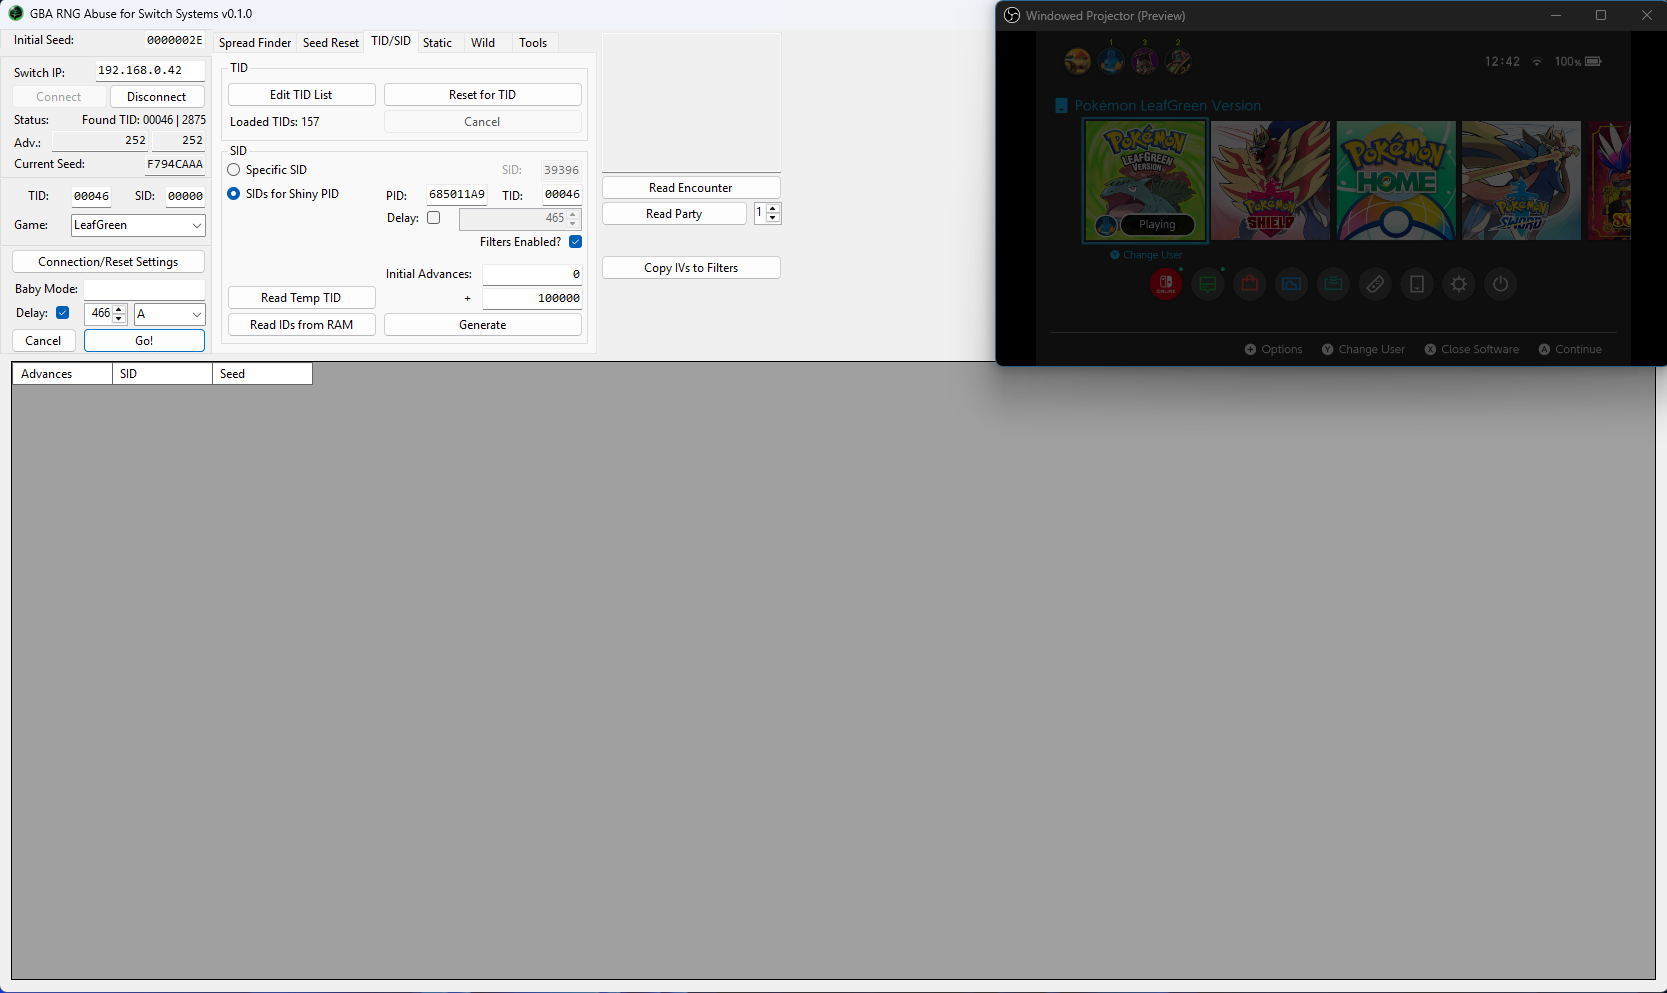This screenshot has height=993, width=1667.
Task: Uncheck the Delay checkbox beside 466
Action: [x=63, y=313]
